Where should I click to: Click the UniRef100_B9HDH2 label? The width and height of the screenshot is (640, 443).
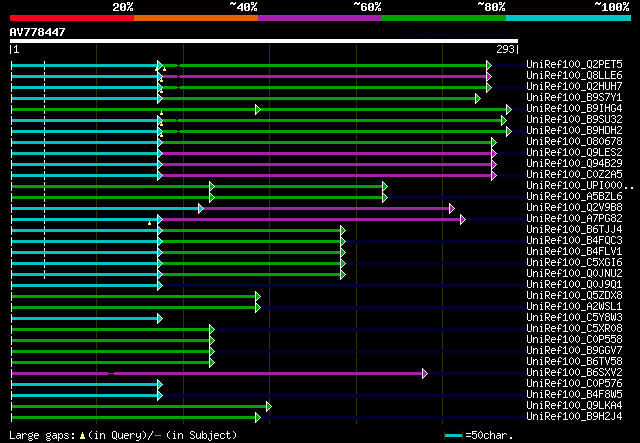pyautogui.click(x=574, y=131)
